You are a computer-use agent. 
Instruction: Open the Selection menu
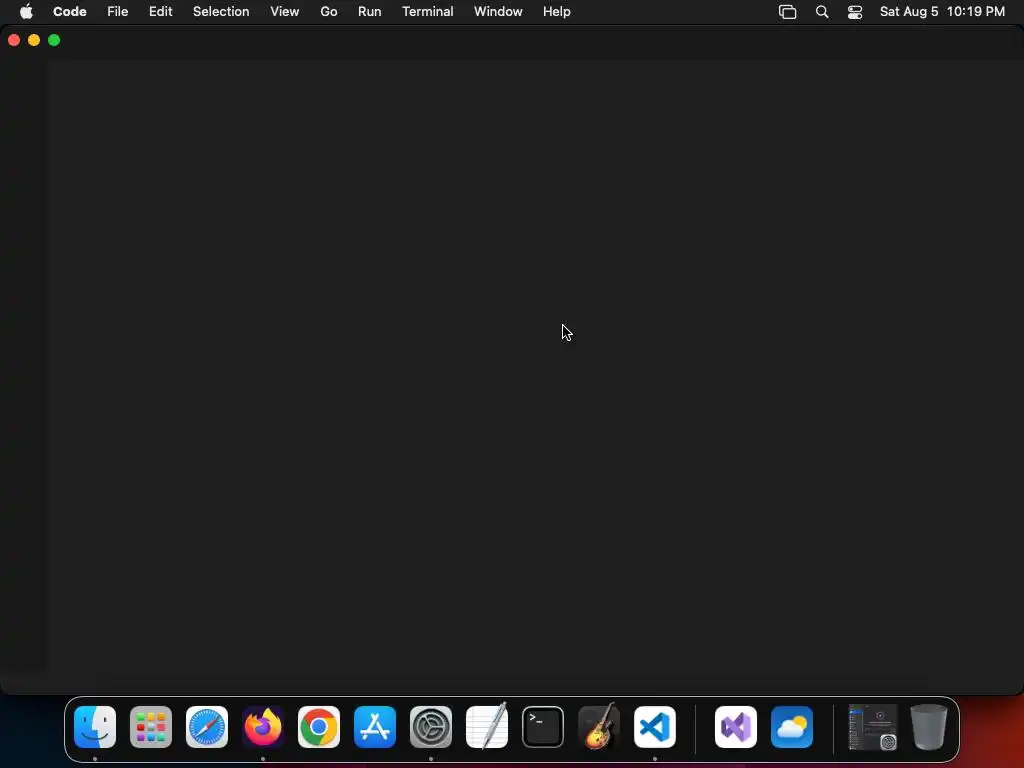(221, 12)
